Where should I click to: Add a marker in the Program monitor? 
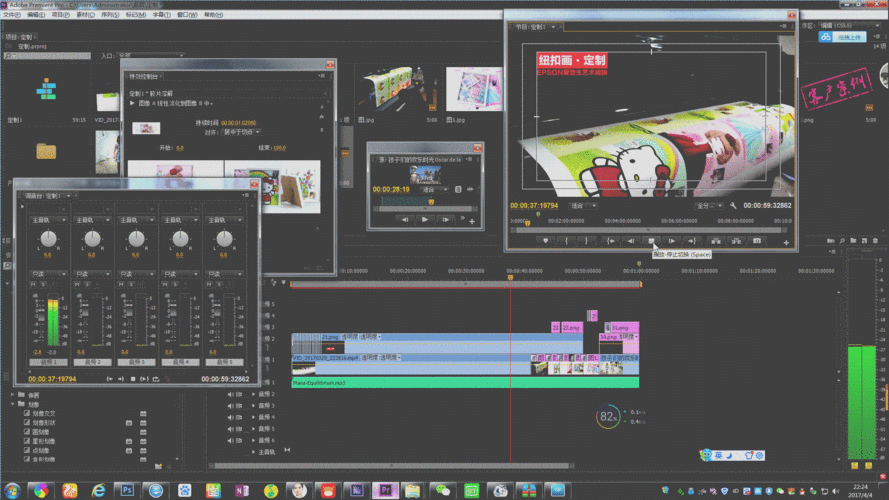point(545,241)
